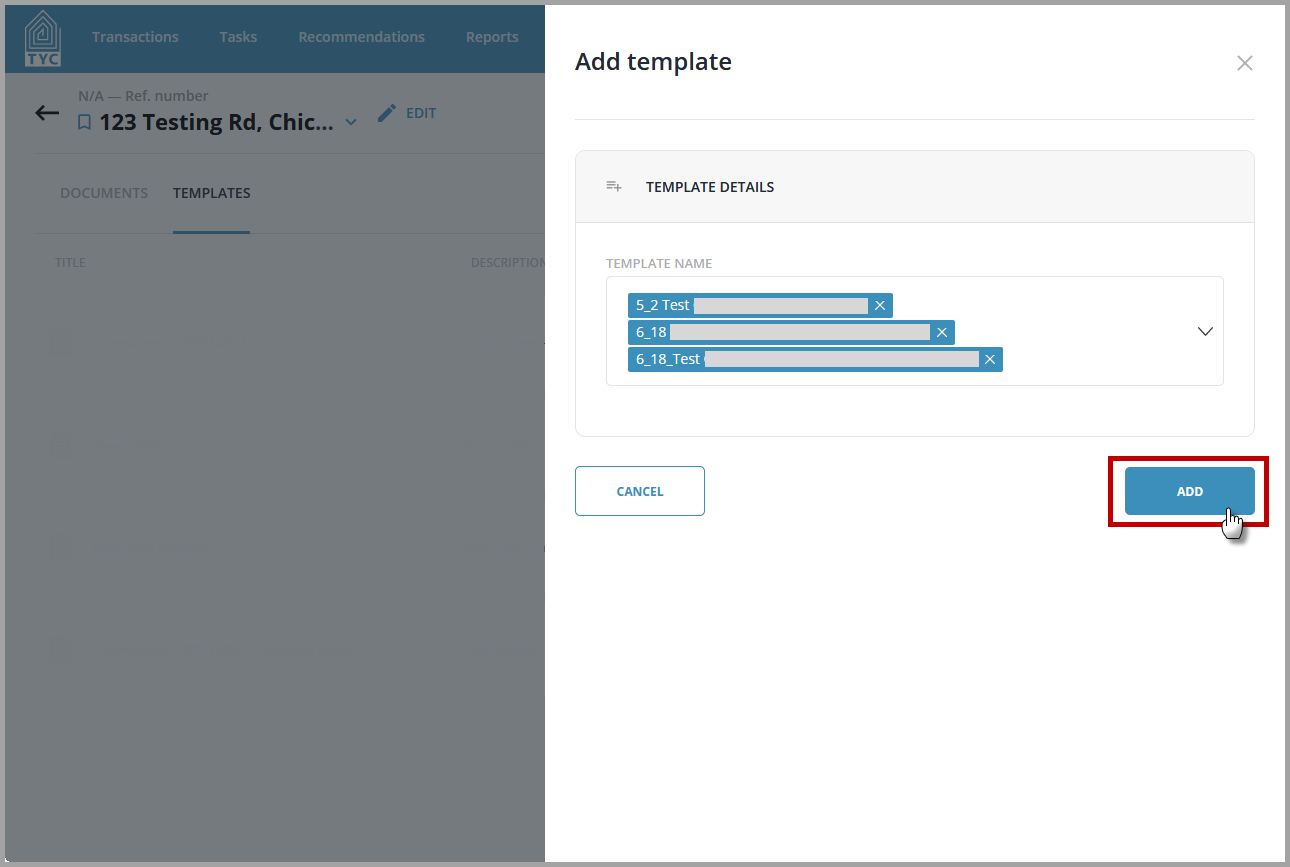The height and width of the screenshot is (867, 1290).
Task: Select the Templates tab
Action: pos(211,193)
